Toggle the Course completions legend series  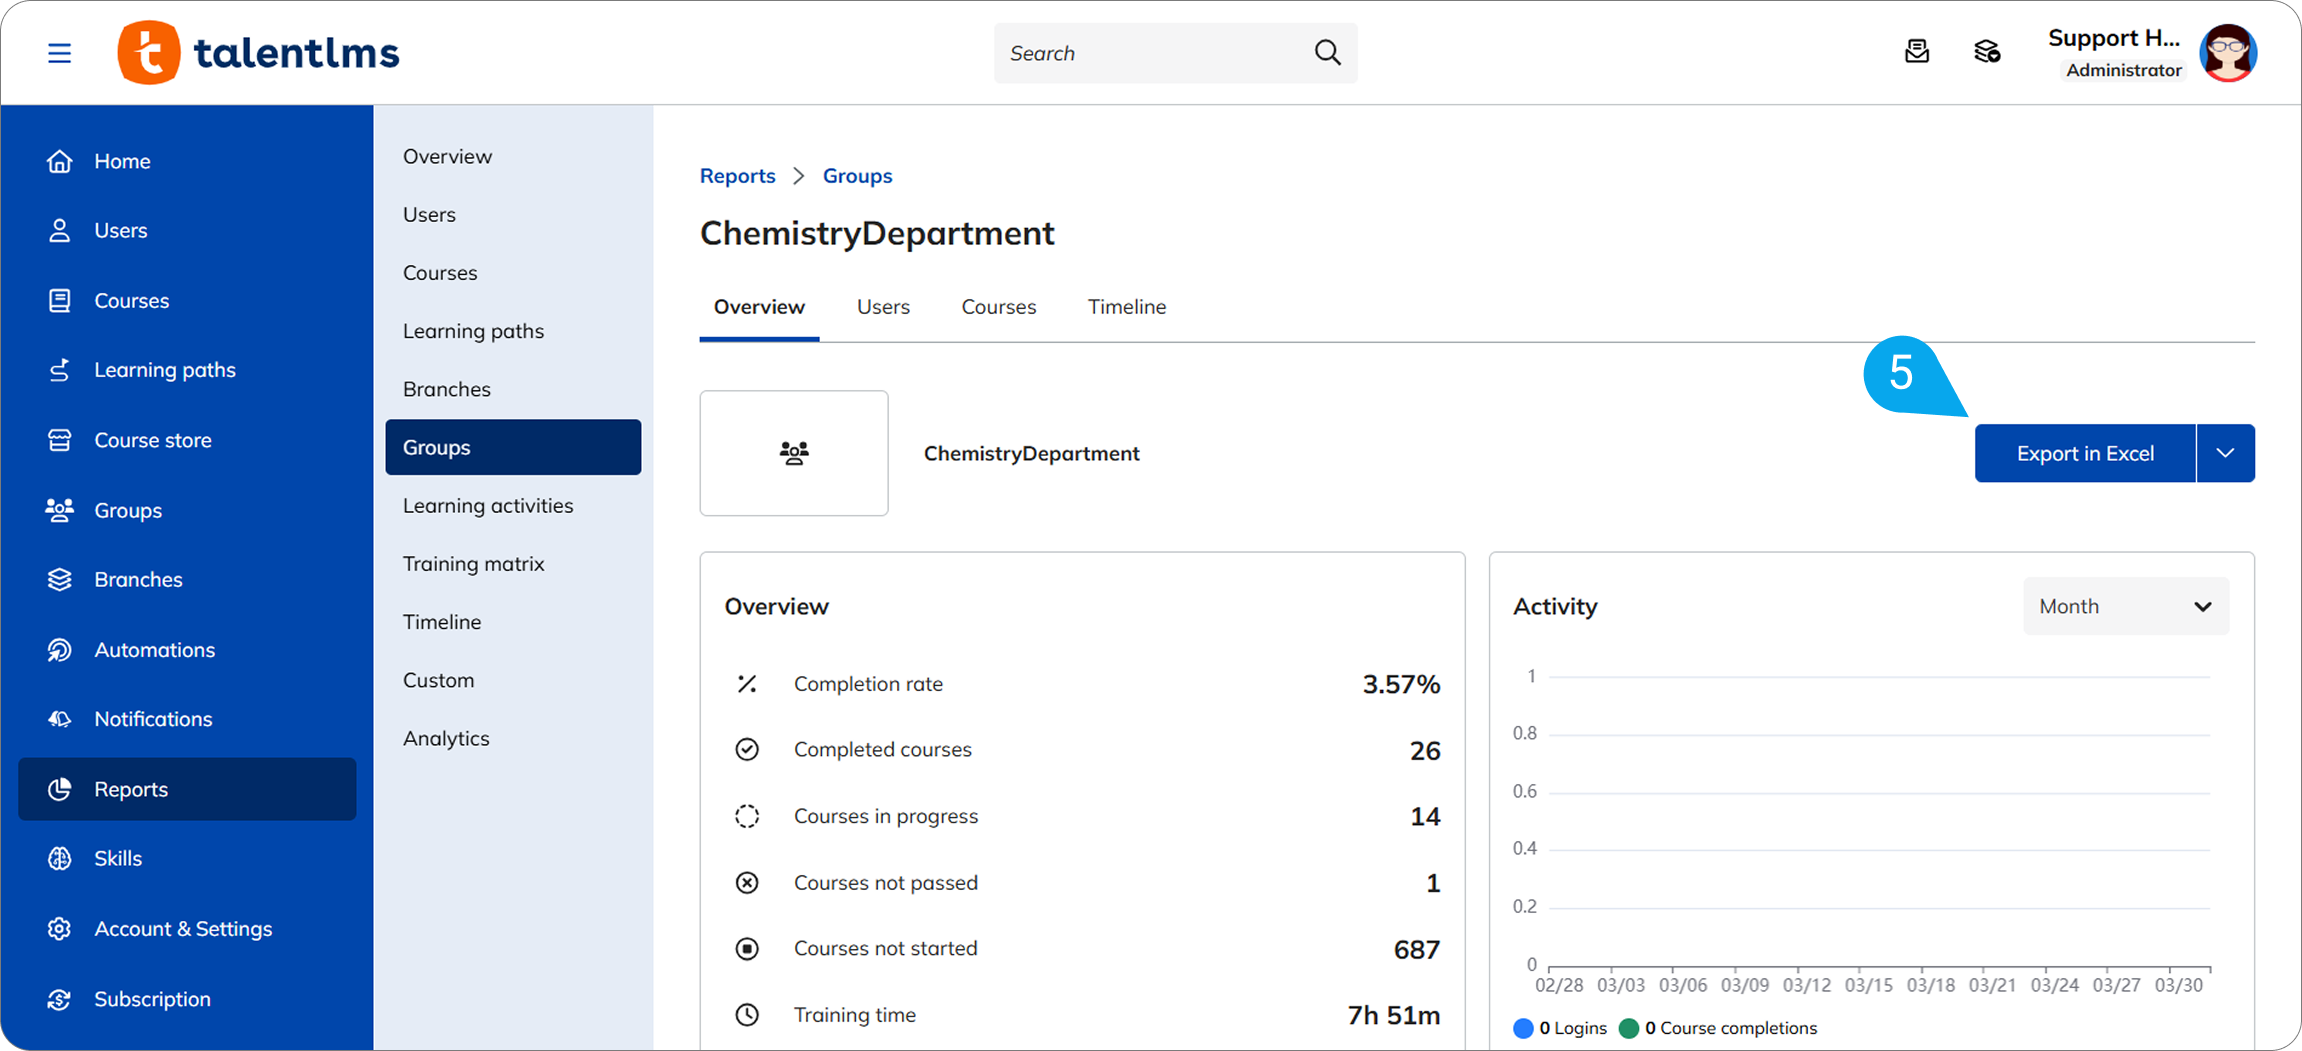click(1718, 1028)
